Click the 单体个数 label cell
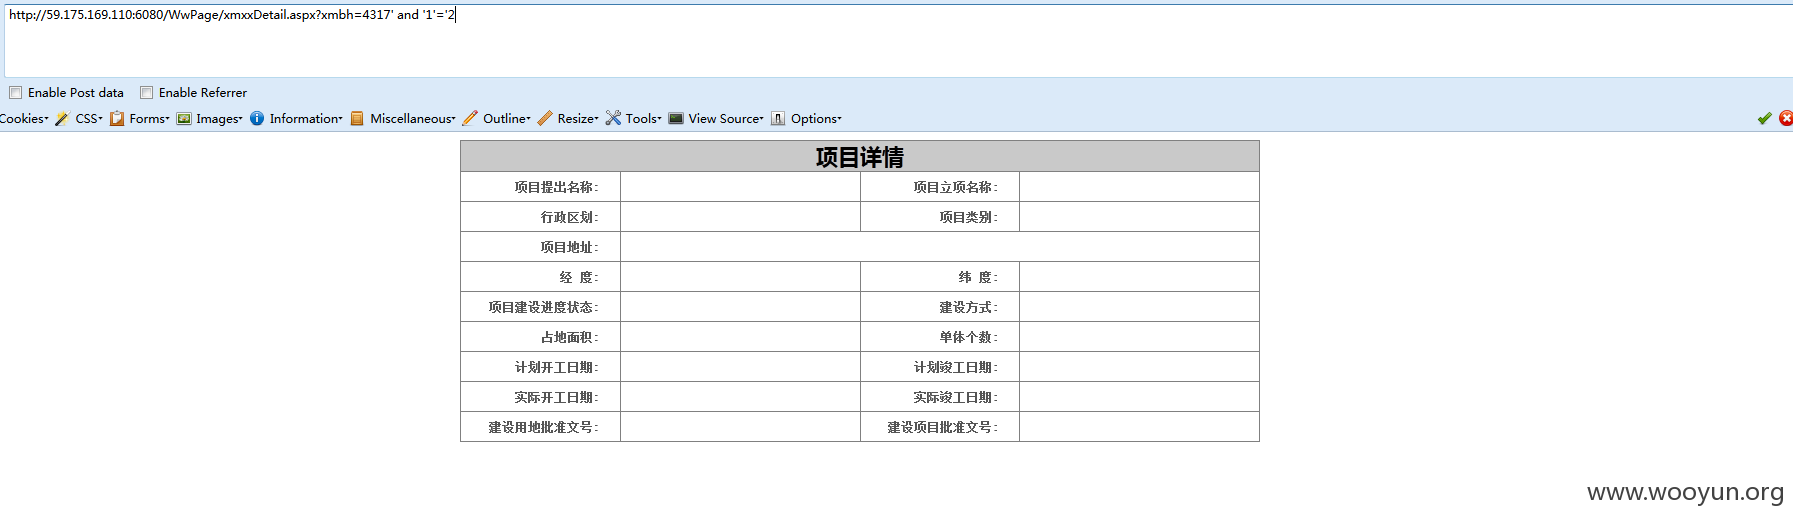This screenshot has width=1793, height=521. click(940, 337)
